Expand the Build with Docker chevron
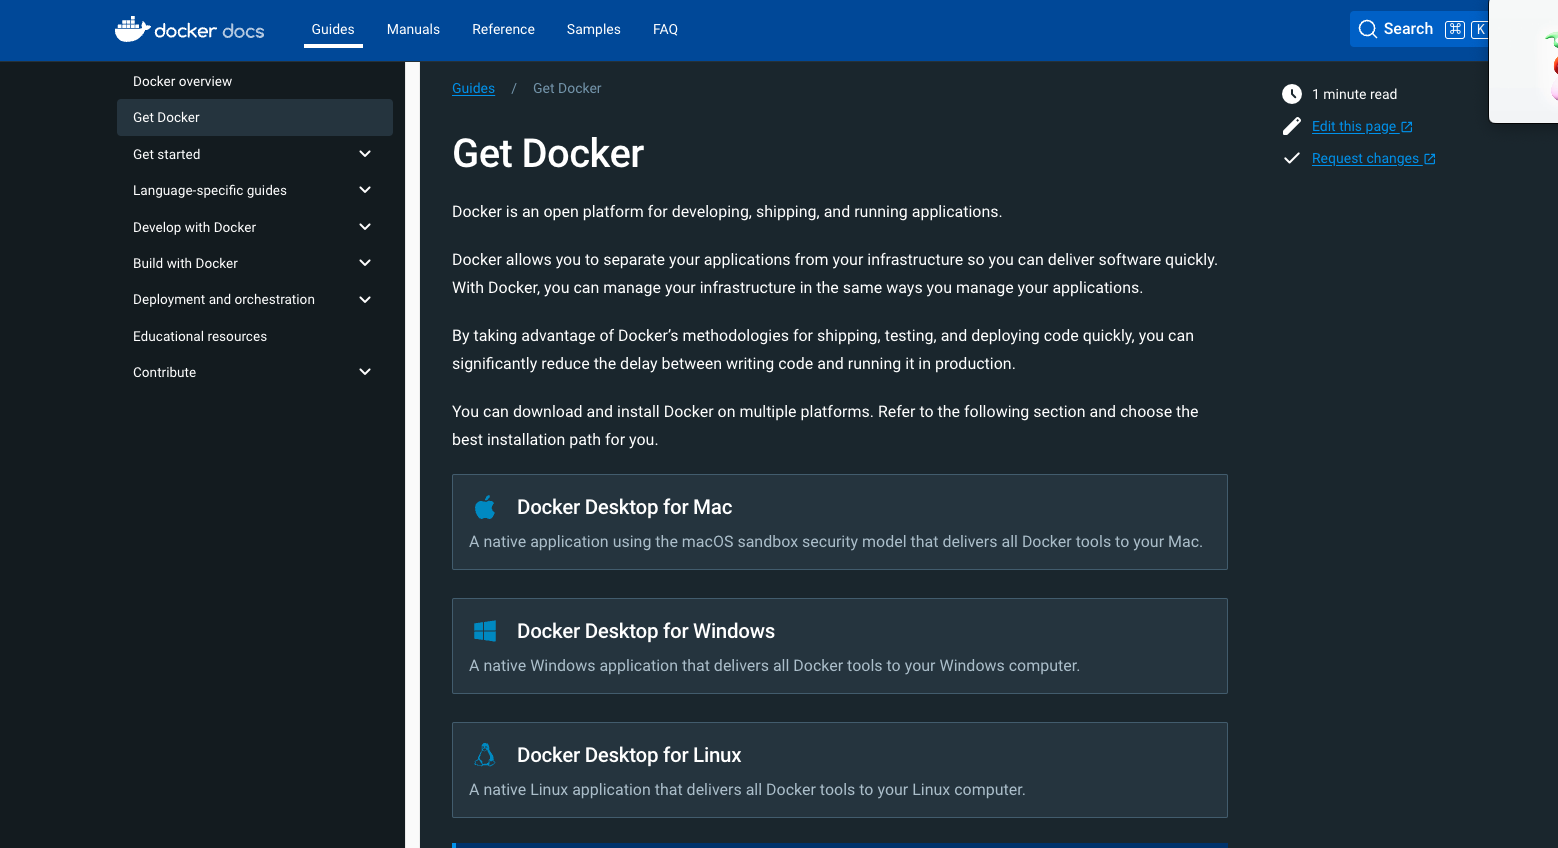The width and height of the screenshot is (1558, 848). tap(365, 263)
